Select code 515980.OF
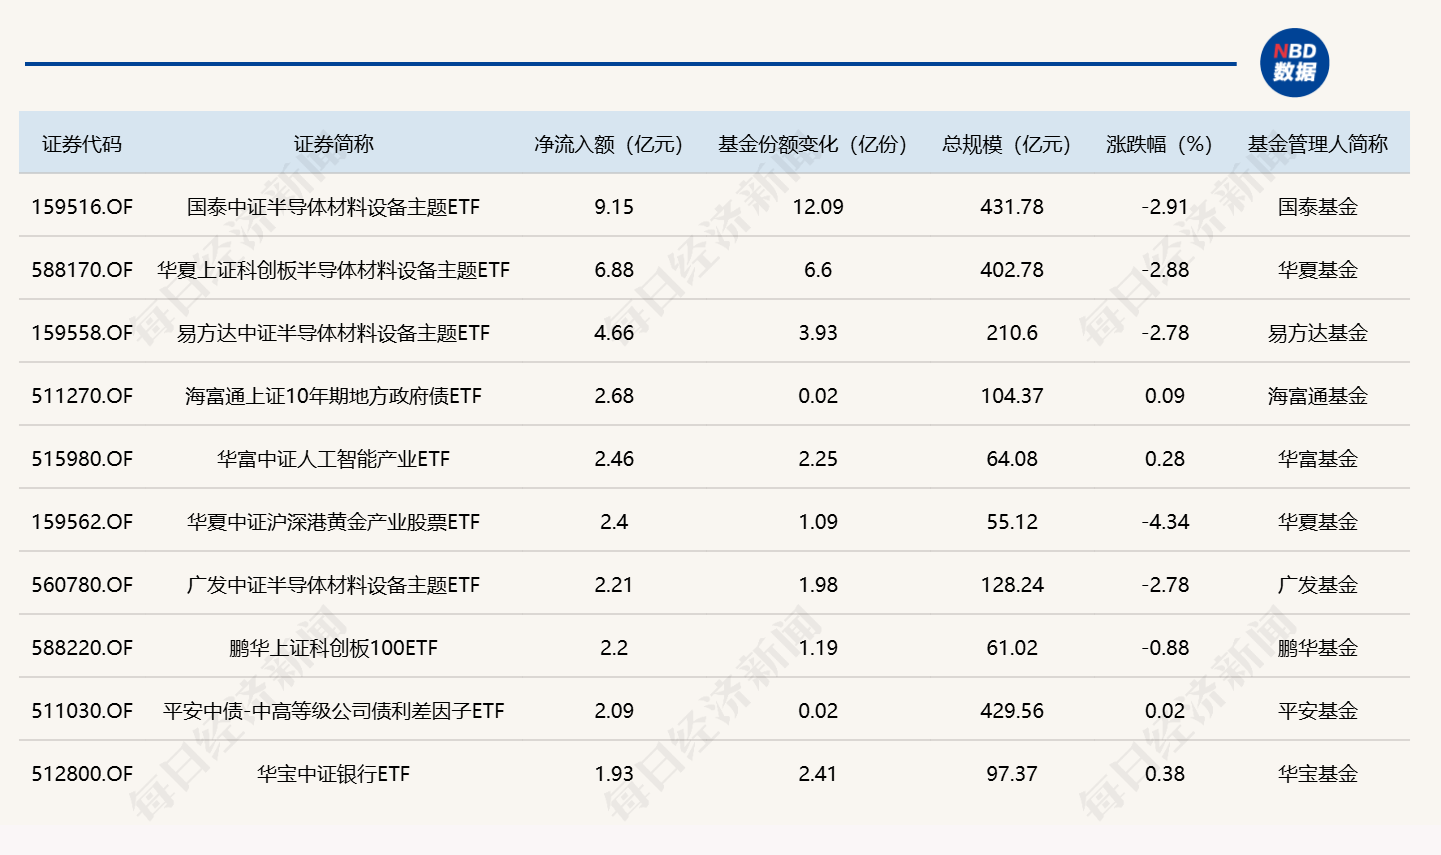The height and width of the screenshot is (855, 1441). [x=82, y=459]
